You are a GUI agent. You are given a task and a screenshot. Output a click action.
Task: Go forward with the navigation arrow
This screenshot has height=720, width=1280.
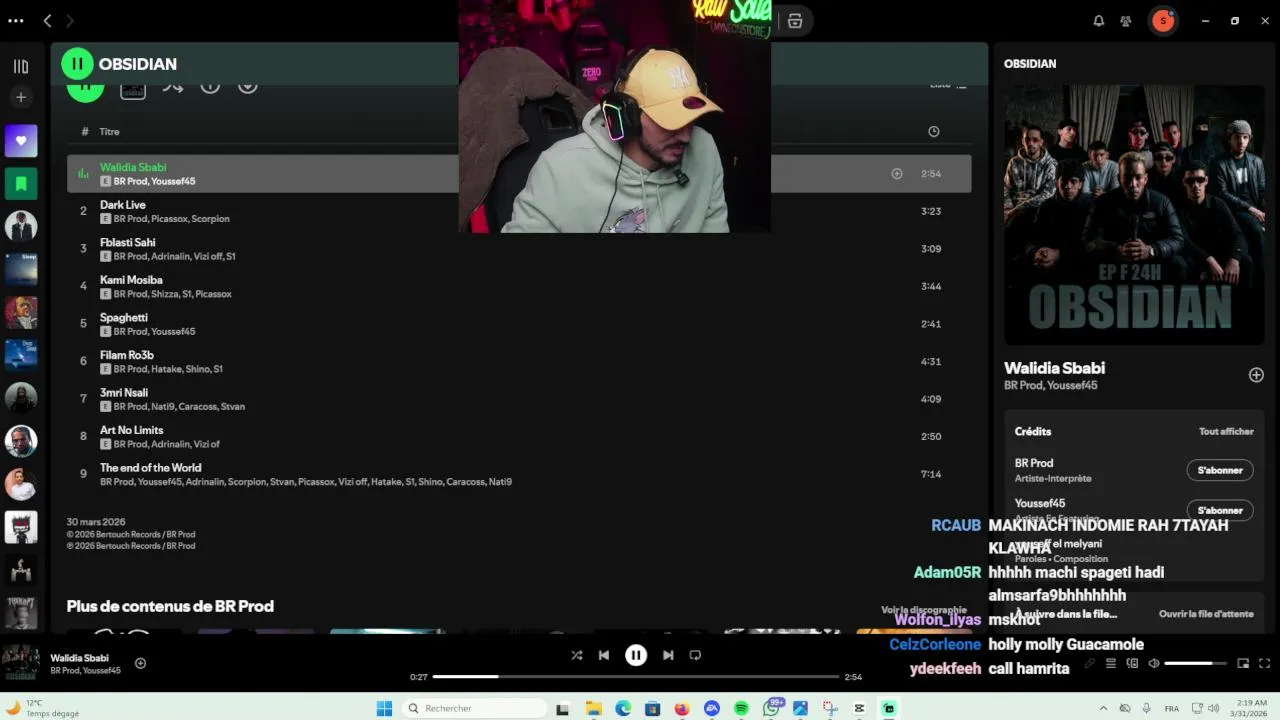(x=70, y=21)
